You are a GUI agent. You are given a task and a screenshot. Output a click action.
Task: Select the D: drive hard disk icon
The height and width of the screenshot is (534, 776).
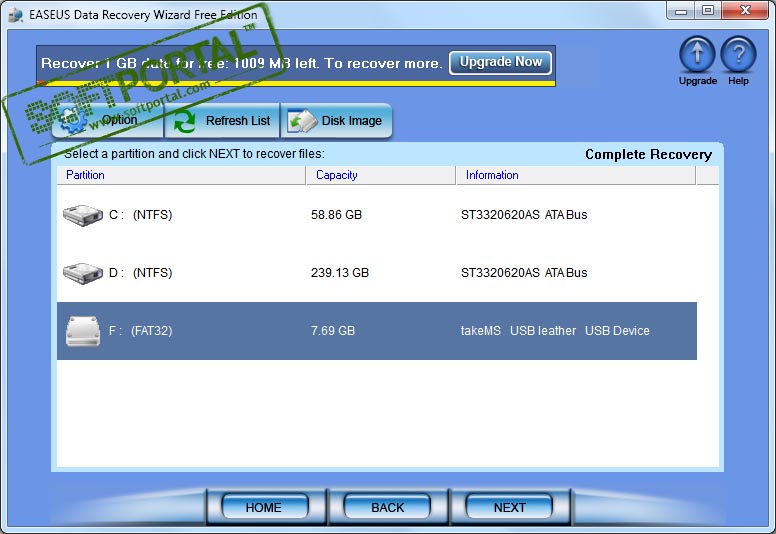click(x=83, y=273)
